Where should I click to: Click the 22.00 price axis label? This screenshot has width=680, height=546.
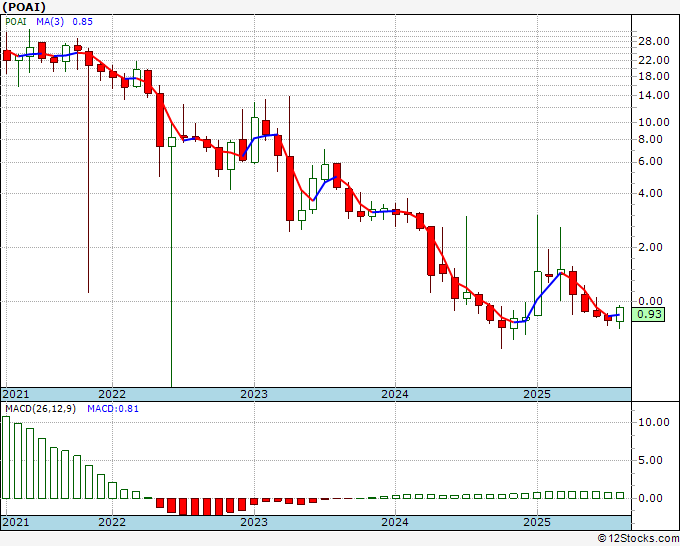coord(654,60)
